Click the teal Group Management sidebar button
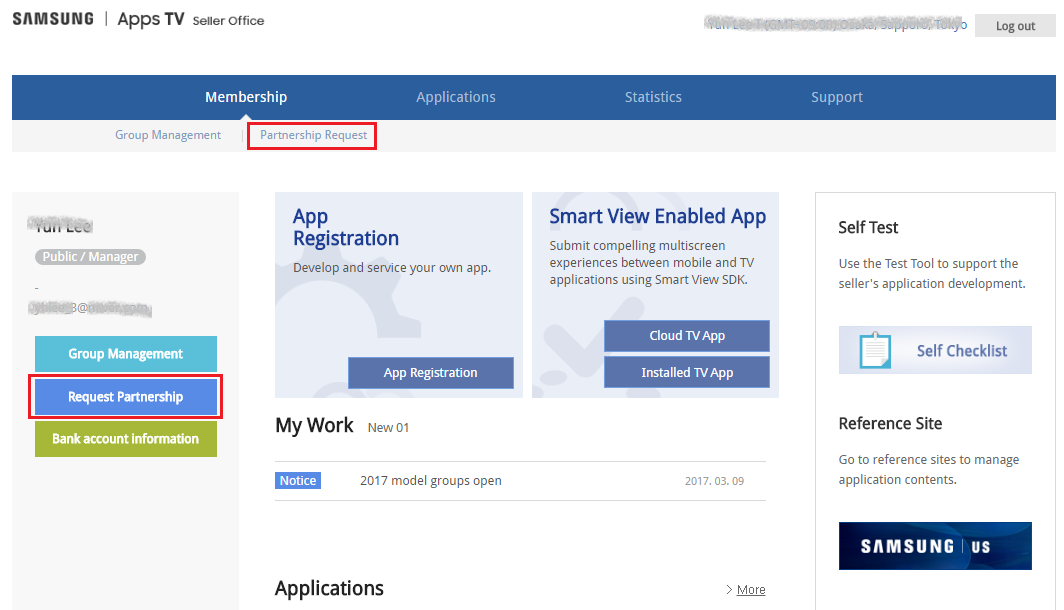 (126, 354)
